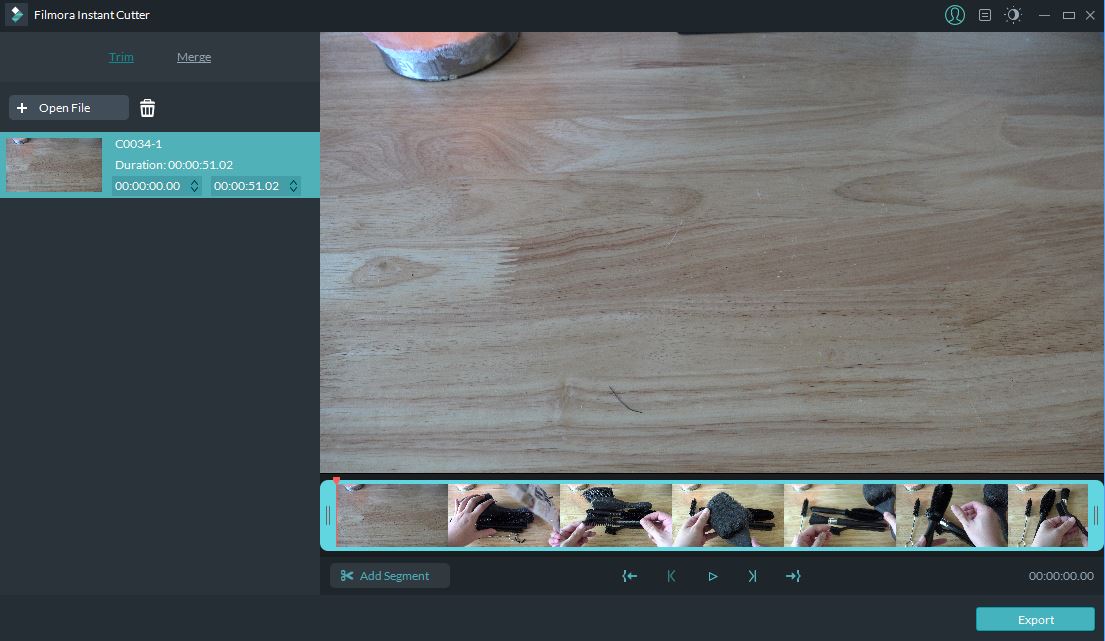Toggle the light/dark theme icon

(1013, 15)
